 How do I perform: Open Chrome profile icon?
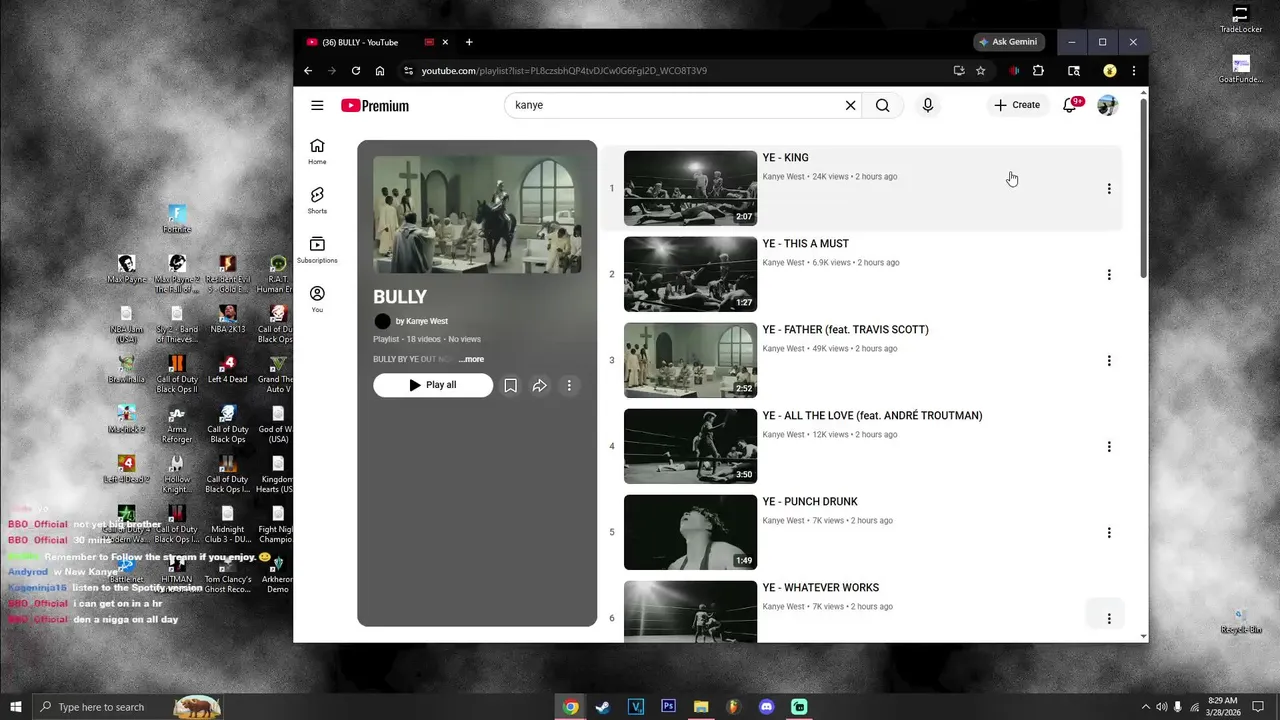click(x=1109, y=71)
